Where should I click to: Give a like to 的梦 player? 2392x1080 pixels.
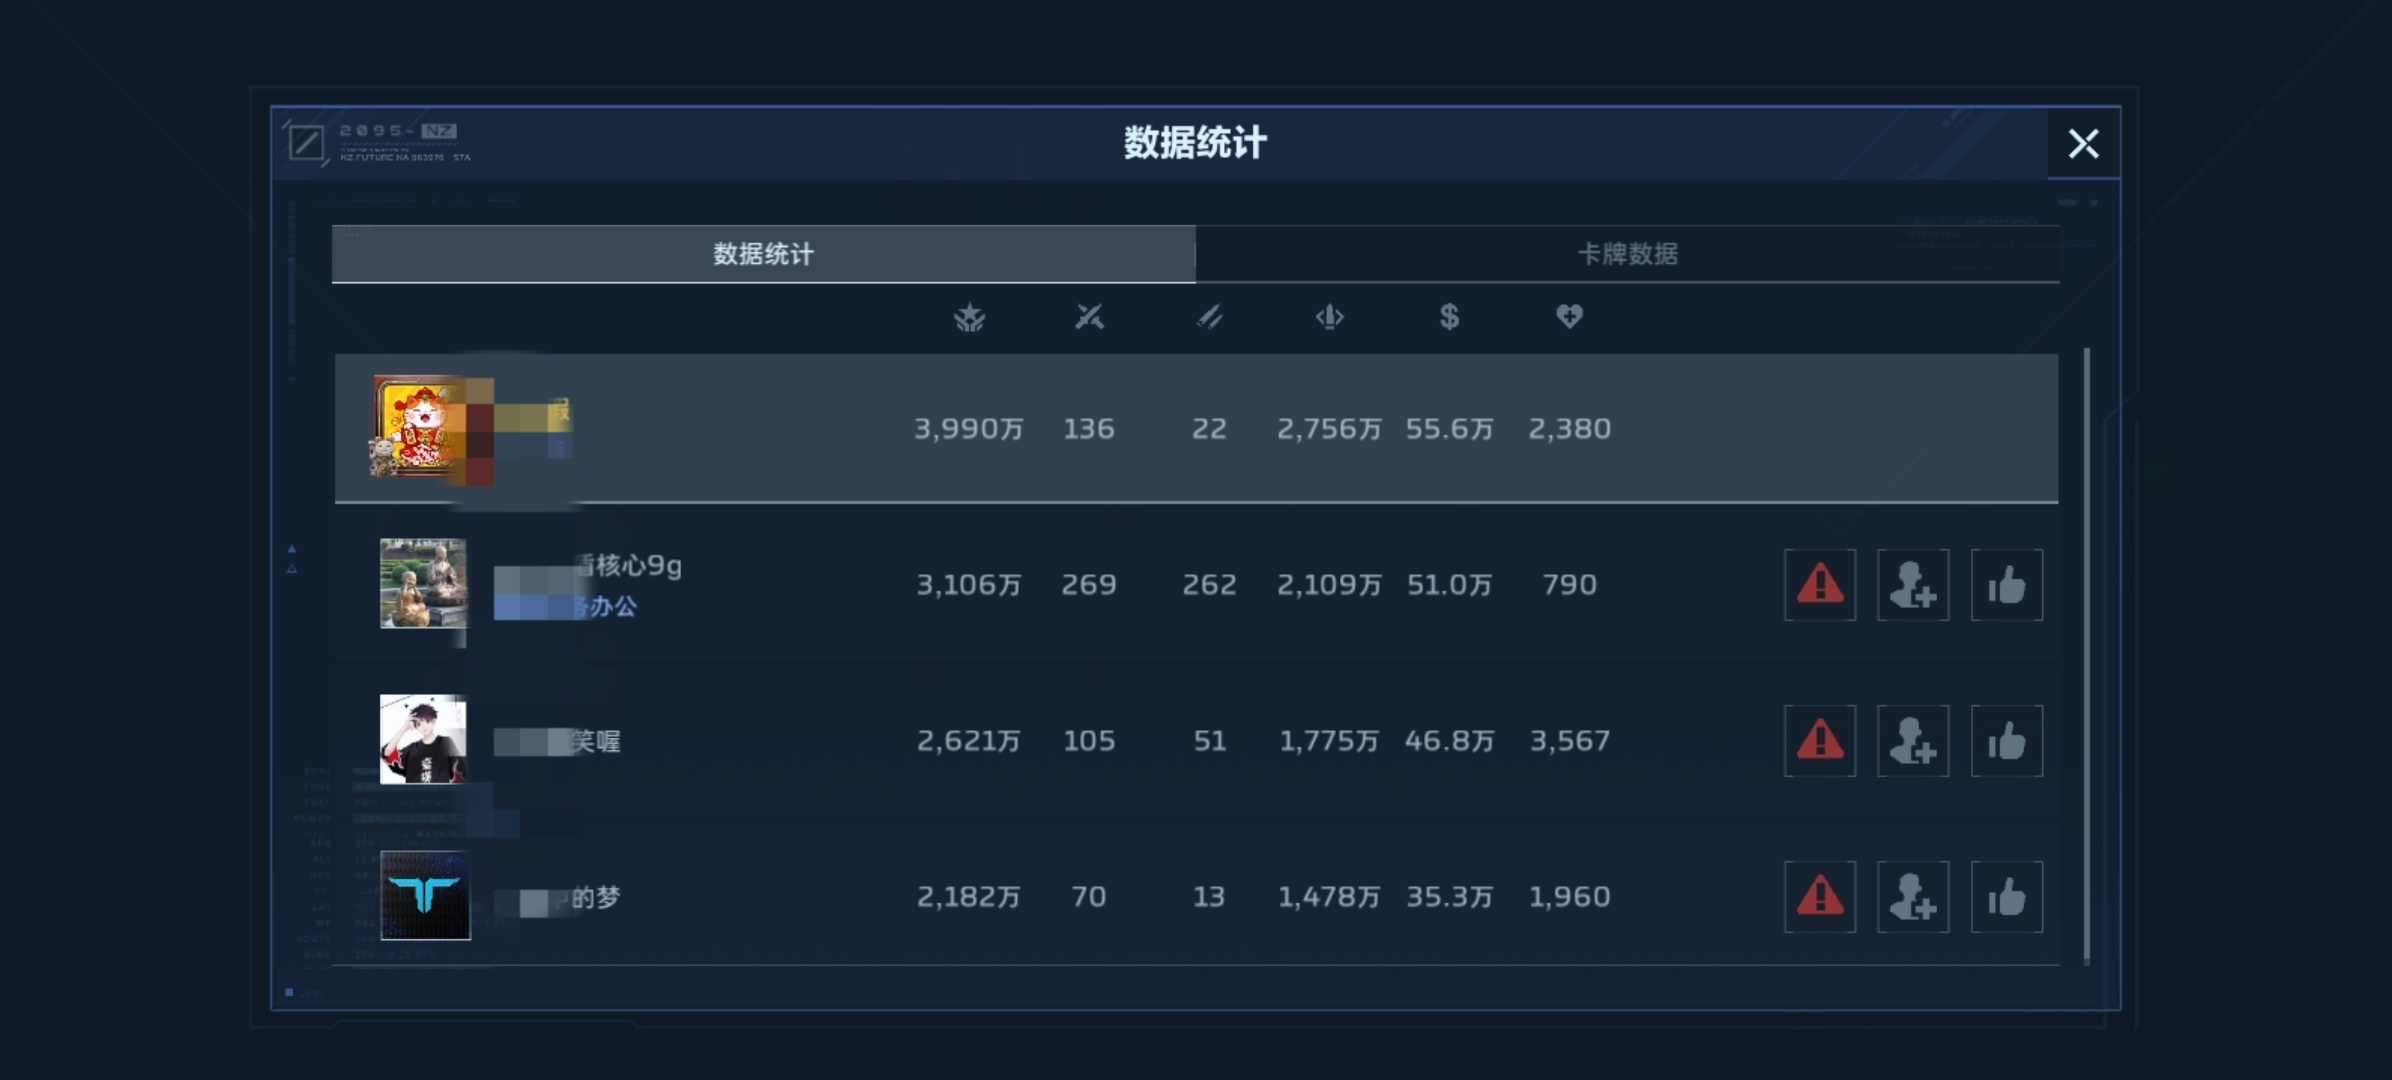point(2007,897)
